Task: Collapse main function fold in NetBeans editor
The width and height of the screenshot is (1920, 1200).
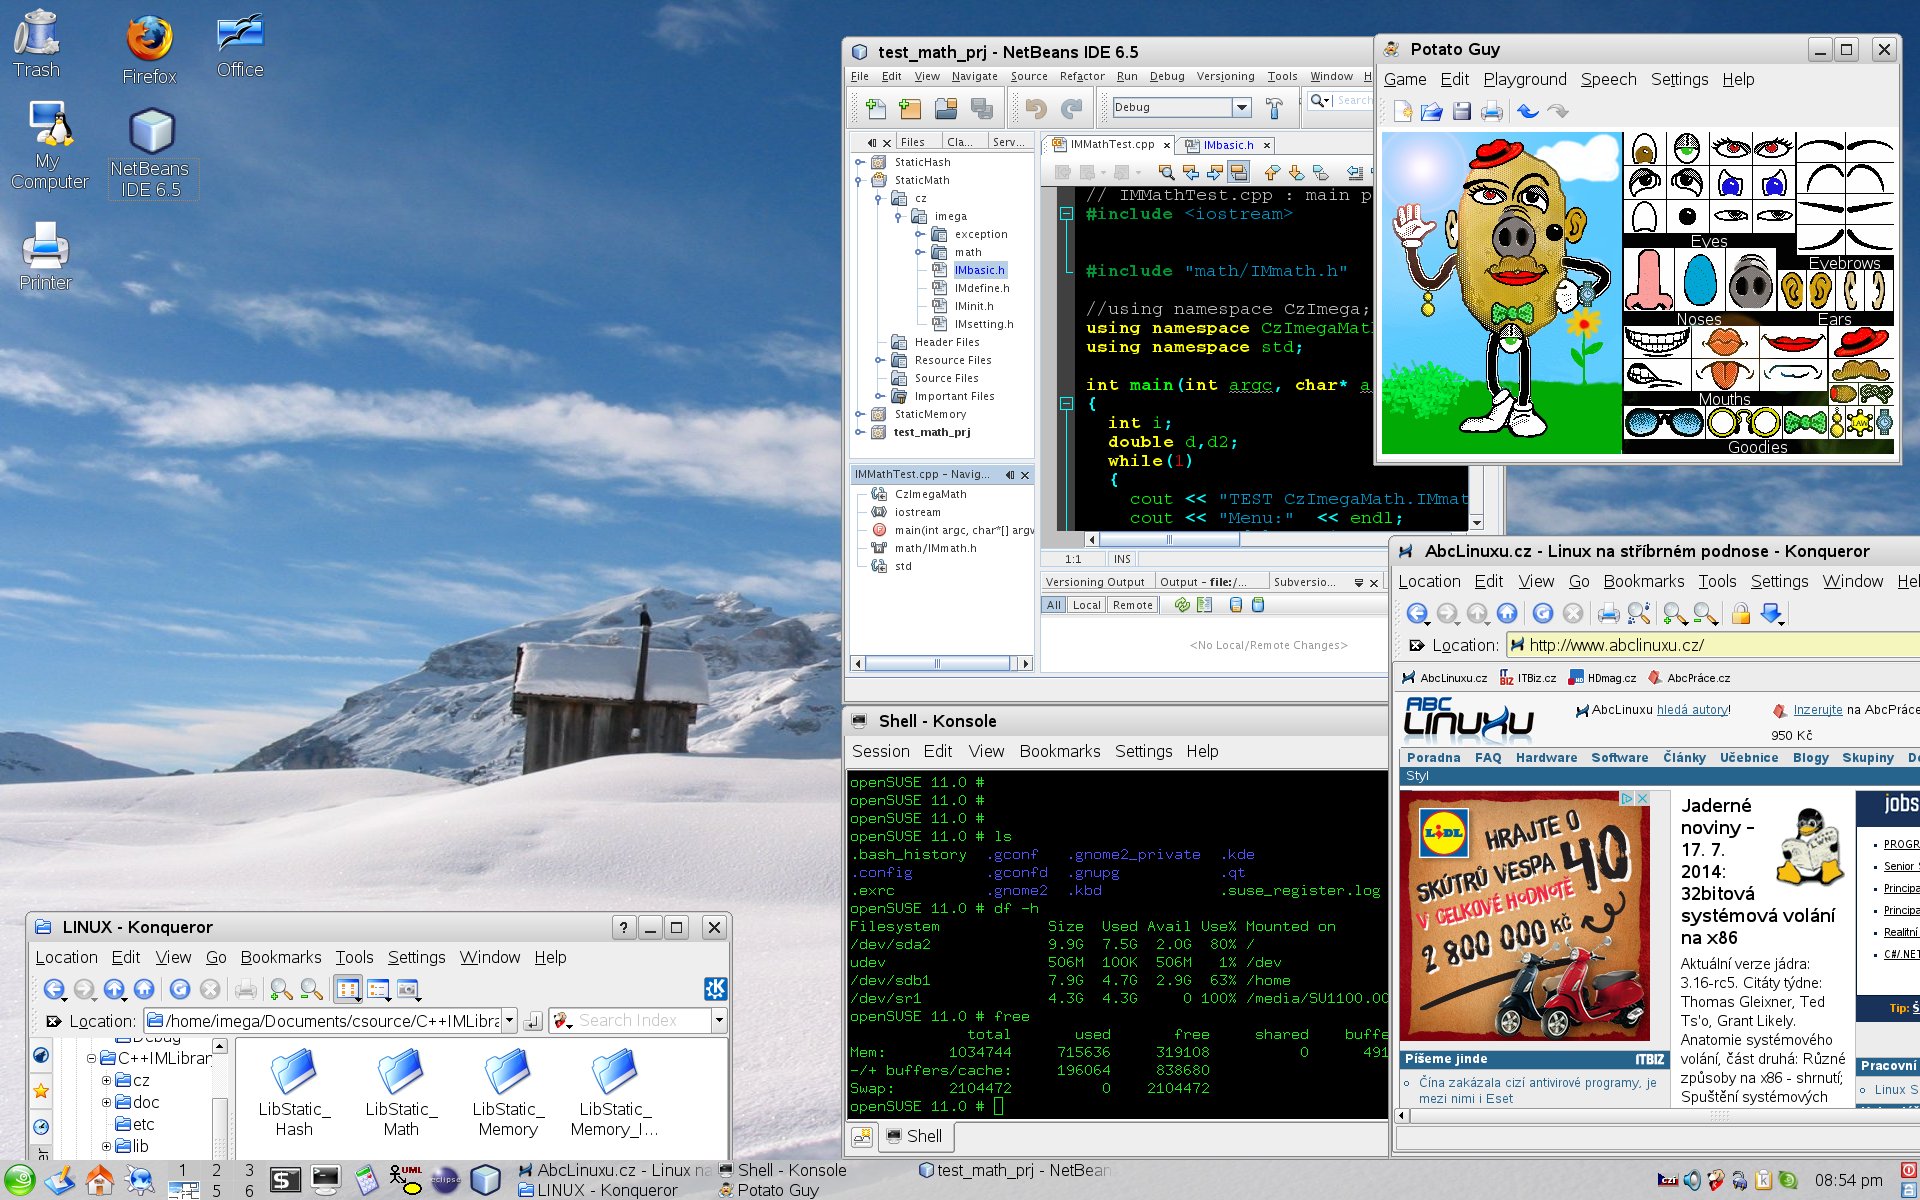Action: click(x=1066, y=403)
